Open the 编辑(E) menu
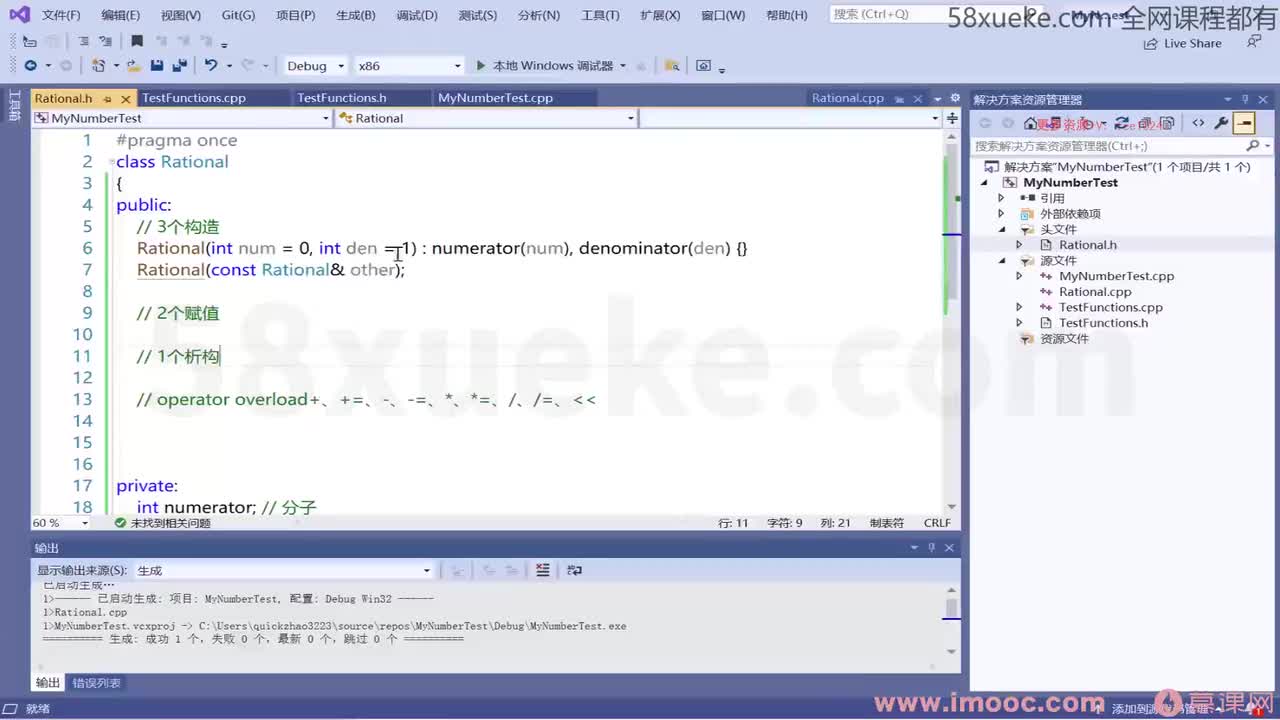1280x720 pixels. pyautogui.click(x=121, y=15)
